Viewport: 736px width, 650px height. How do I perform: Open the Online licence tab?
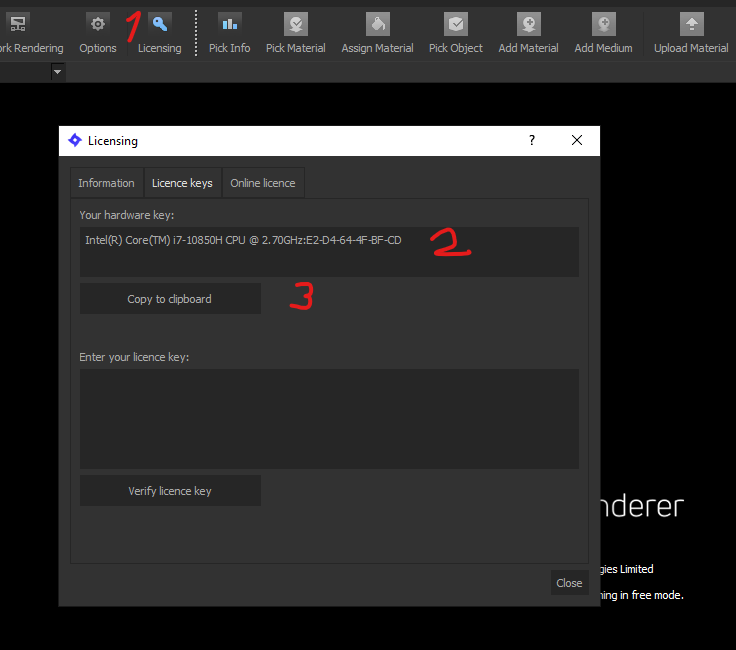point(263,183)
